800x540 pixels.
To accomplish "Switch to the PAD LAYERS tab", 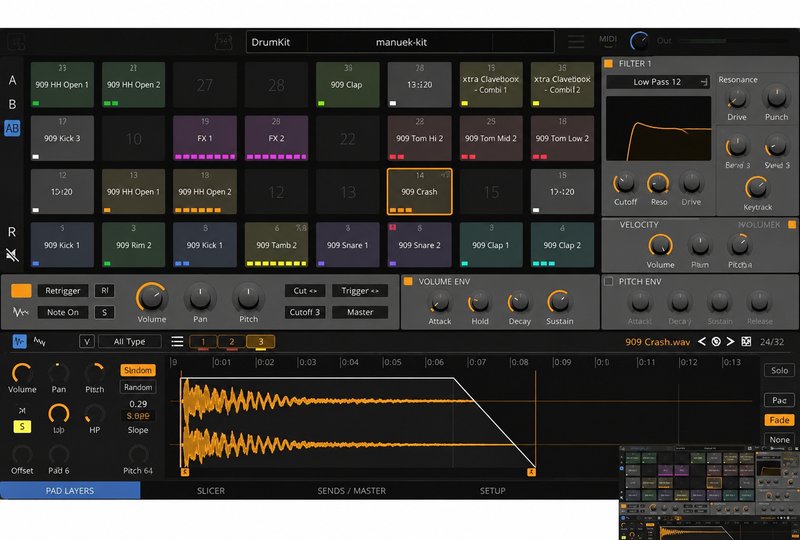I will 70,490.
